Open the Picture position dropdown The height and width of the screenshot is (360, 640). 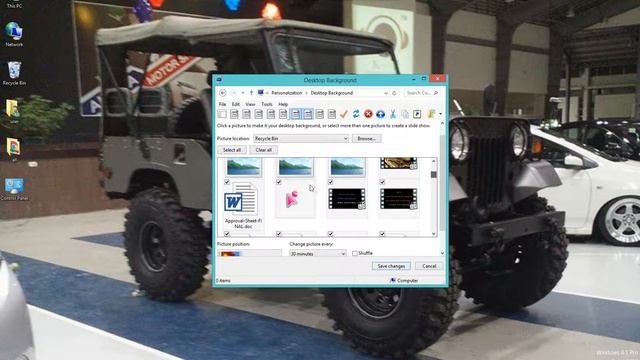[x=249, y=253]
